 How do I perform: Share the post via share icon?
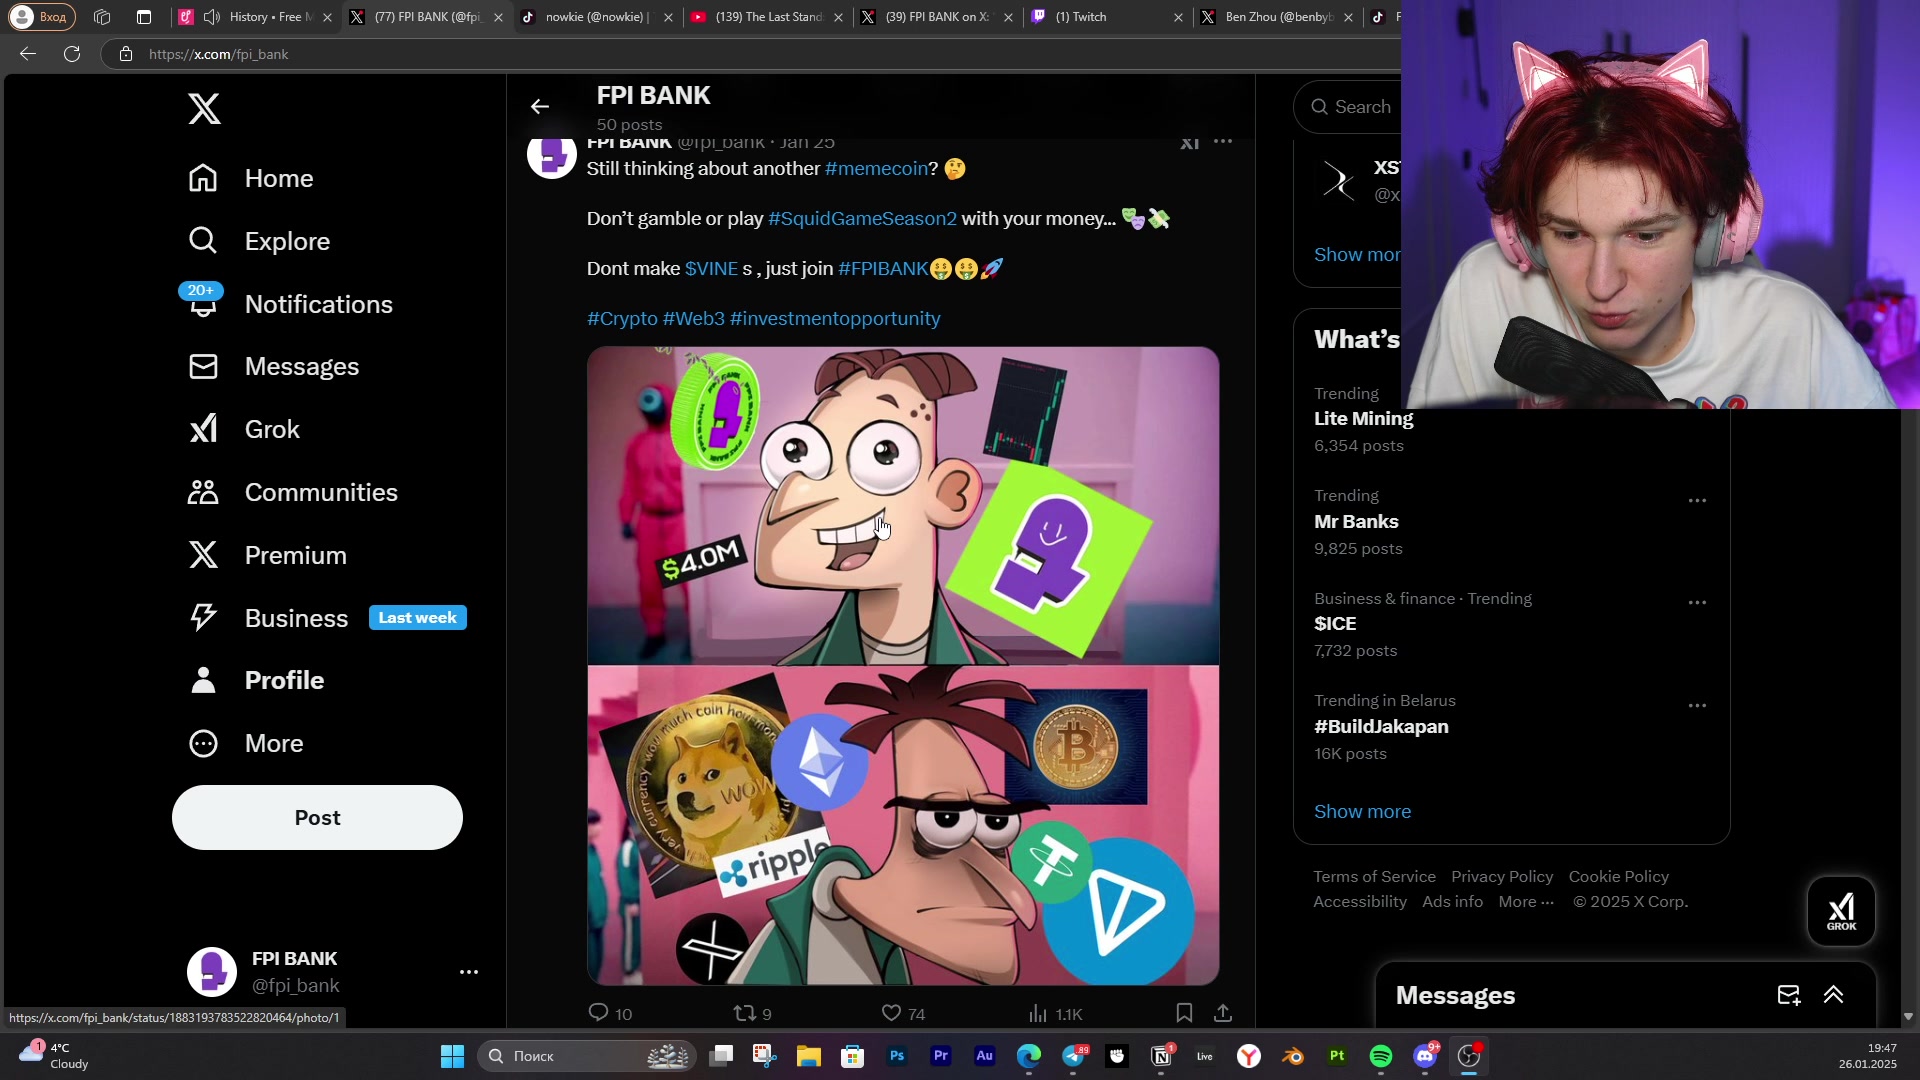click(x=1222, y=1013)
